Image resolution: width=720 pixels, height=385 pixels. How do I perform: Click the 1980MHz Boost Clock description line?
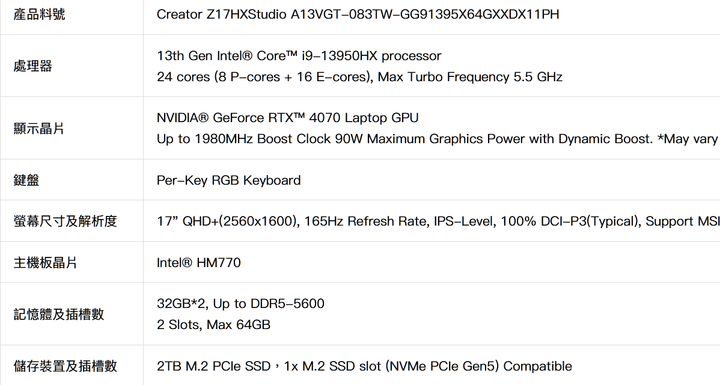[x=438, y=139]
